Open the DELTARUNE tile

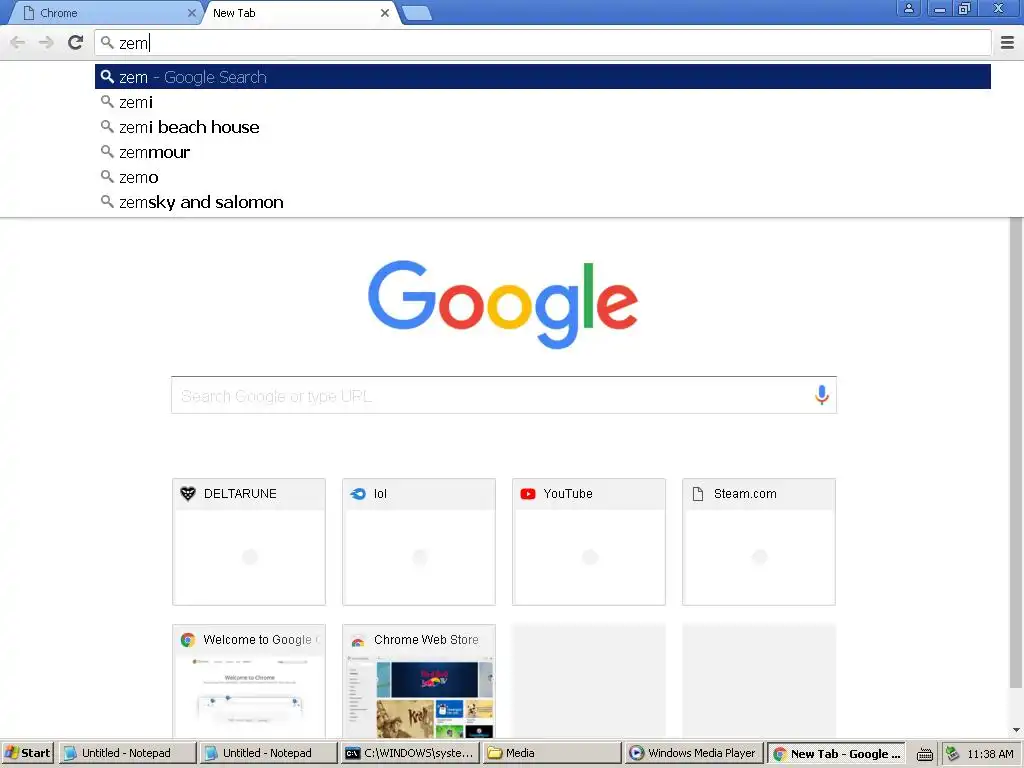(x=249, y=541)
